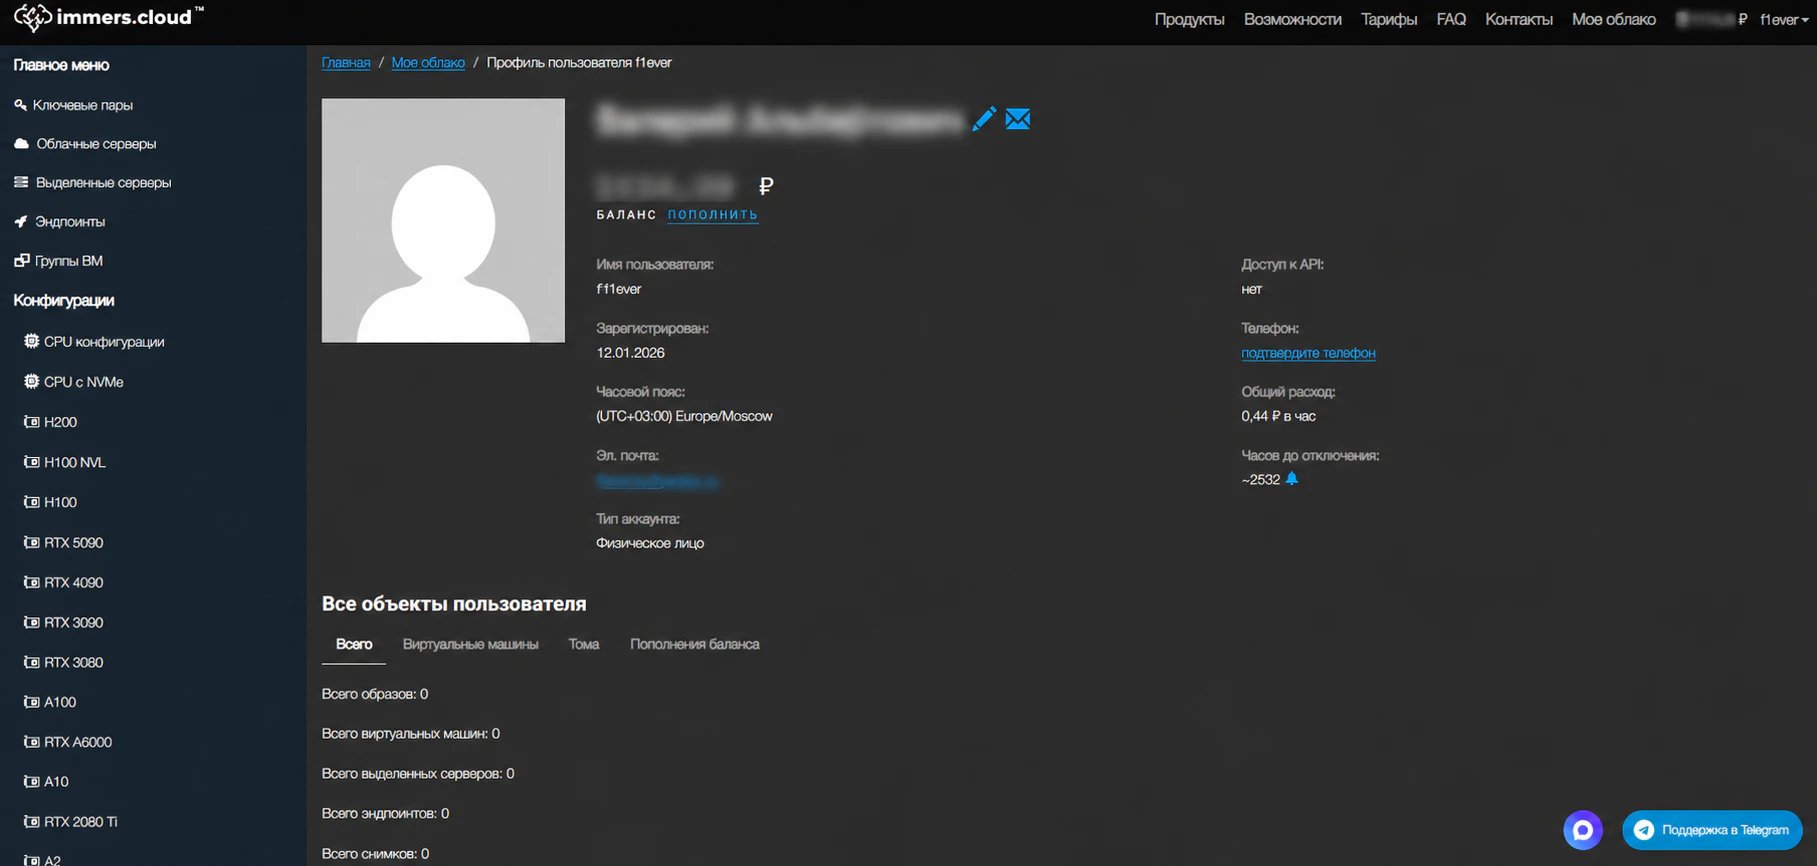
Task: Click Мое облако breadcrumb link
Action: [428, 62]
